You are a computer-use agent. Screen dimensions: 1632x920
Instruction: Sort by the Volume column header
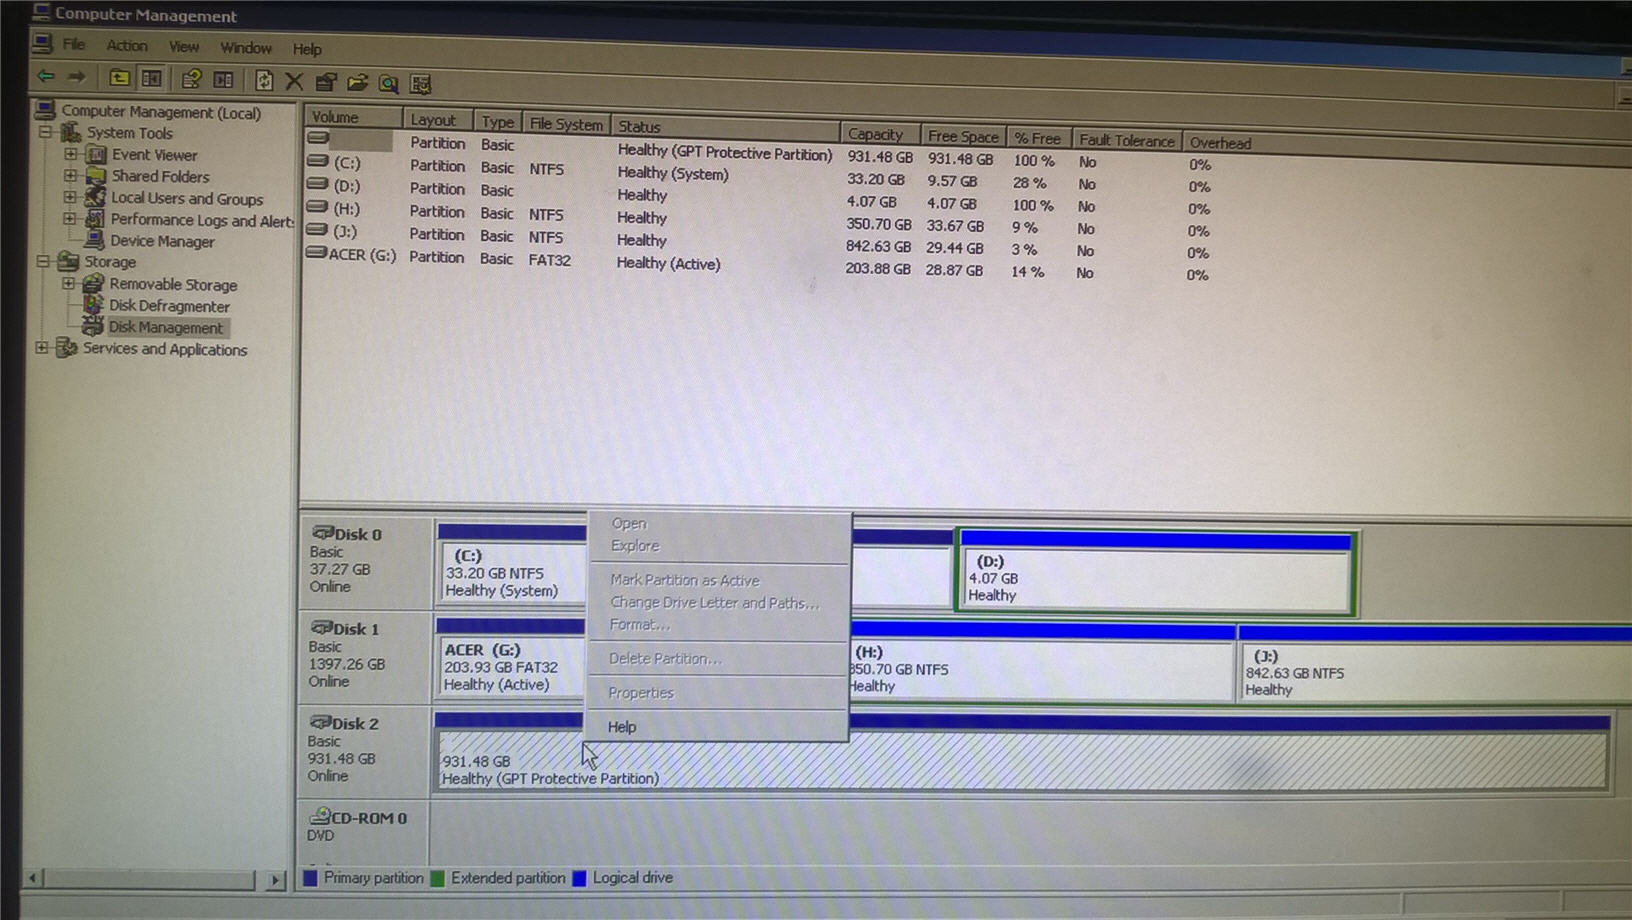click(x=354, y=117)
